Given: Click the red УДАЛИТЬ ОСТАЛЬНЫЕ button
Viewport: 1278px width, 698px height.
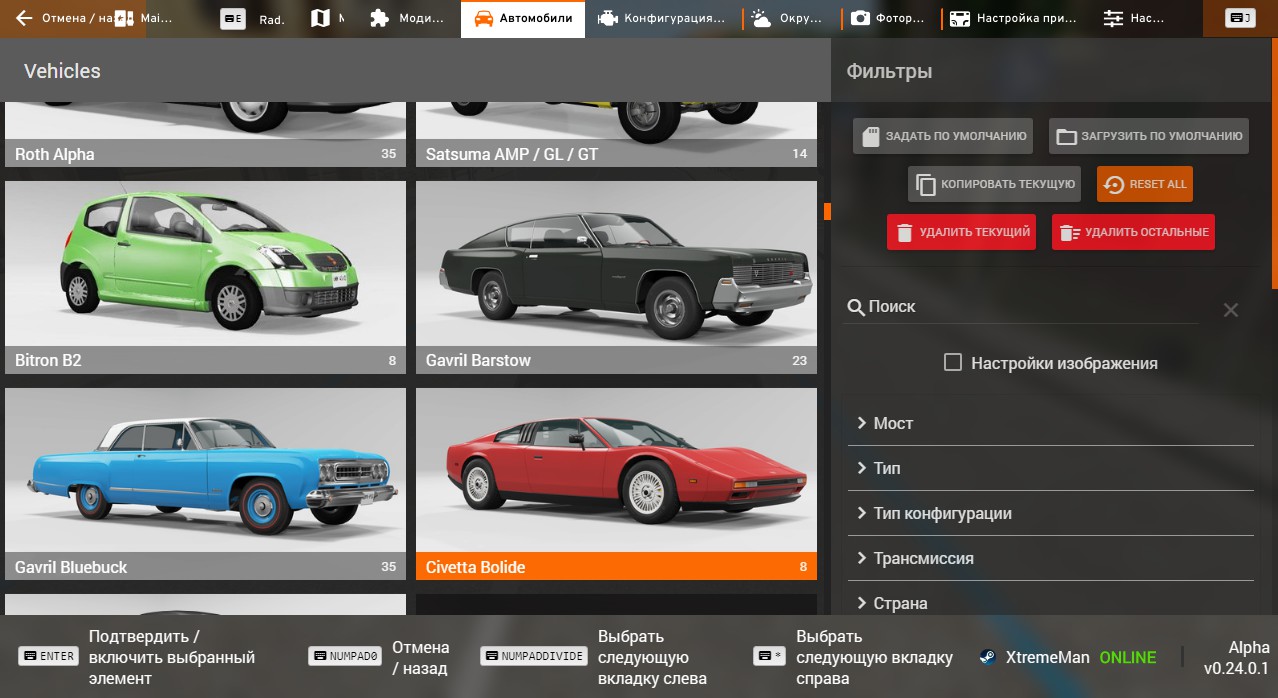Looking at the screenshot, I should point(1133,232).
